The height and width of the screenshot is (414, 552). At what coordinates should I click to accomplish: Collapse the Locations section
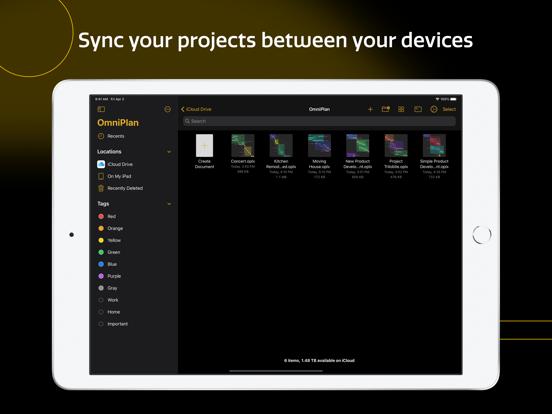169,152
